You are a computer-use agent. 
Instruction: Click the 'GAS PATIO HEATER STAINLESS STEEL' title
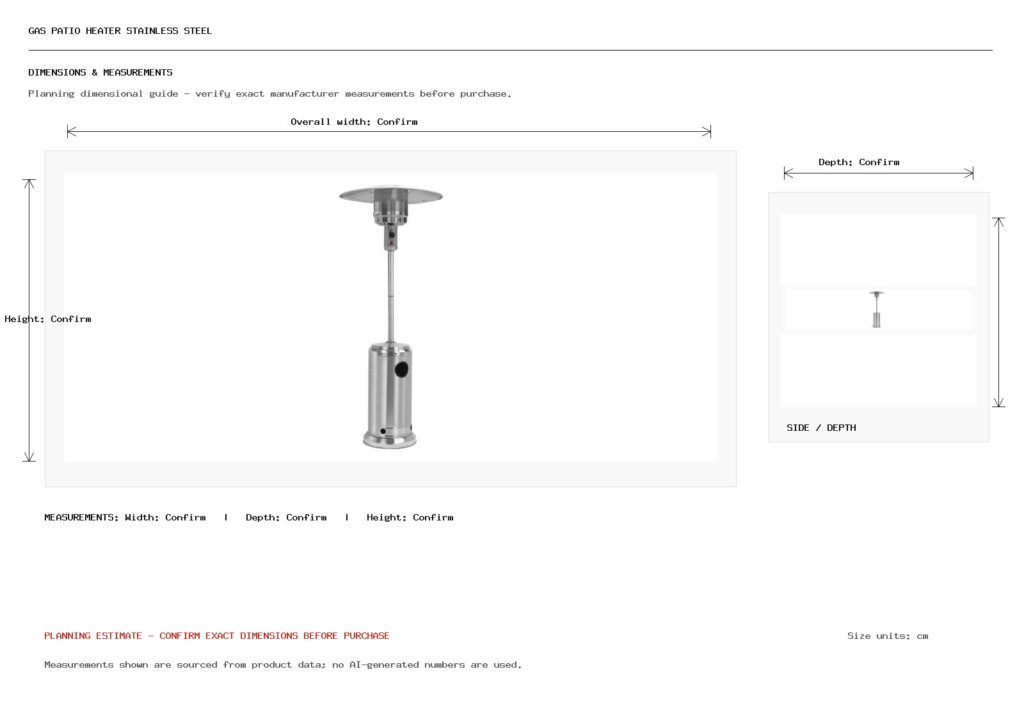point(120,31)
